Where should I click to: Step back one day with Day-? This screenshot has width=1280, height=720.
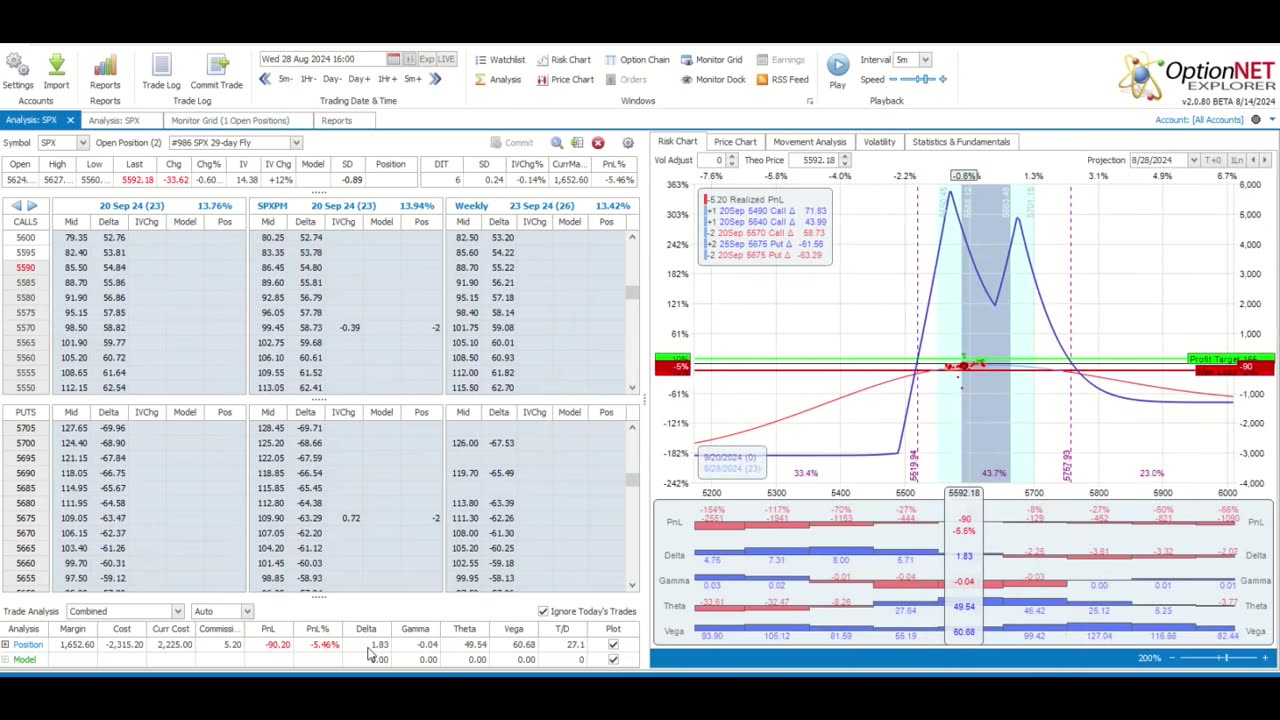[332, 79]
